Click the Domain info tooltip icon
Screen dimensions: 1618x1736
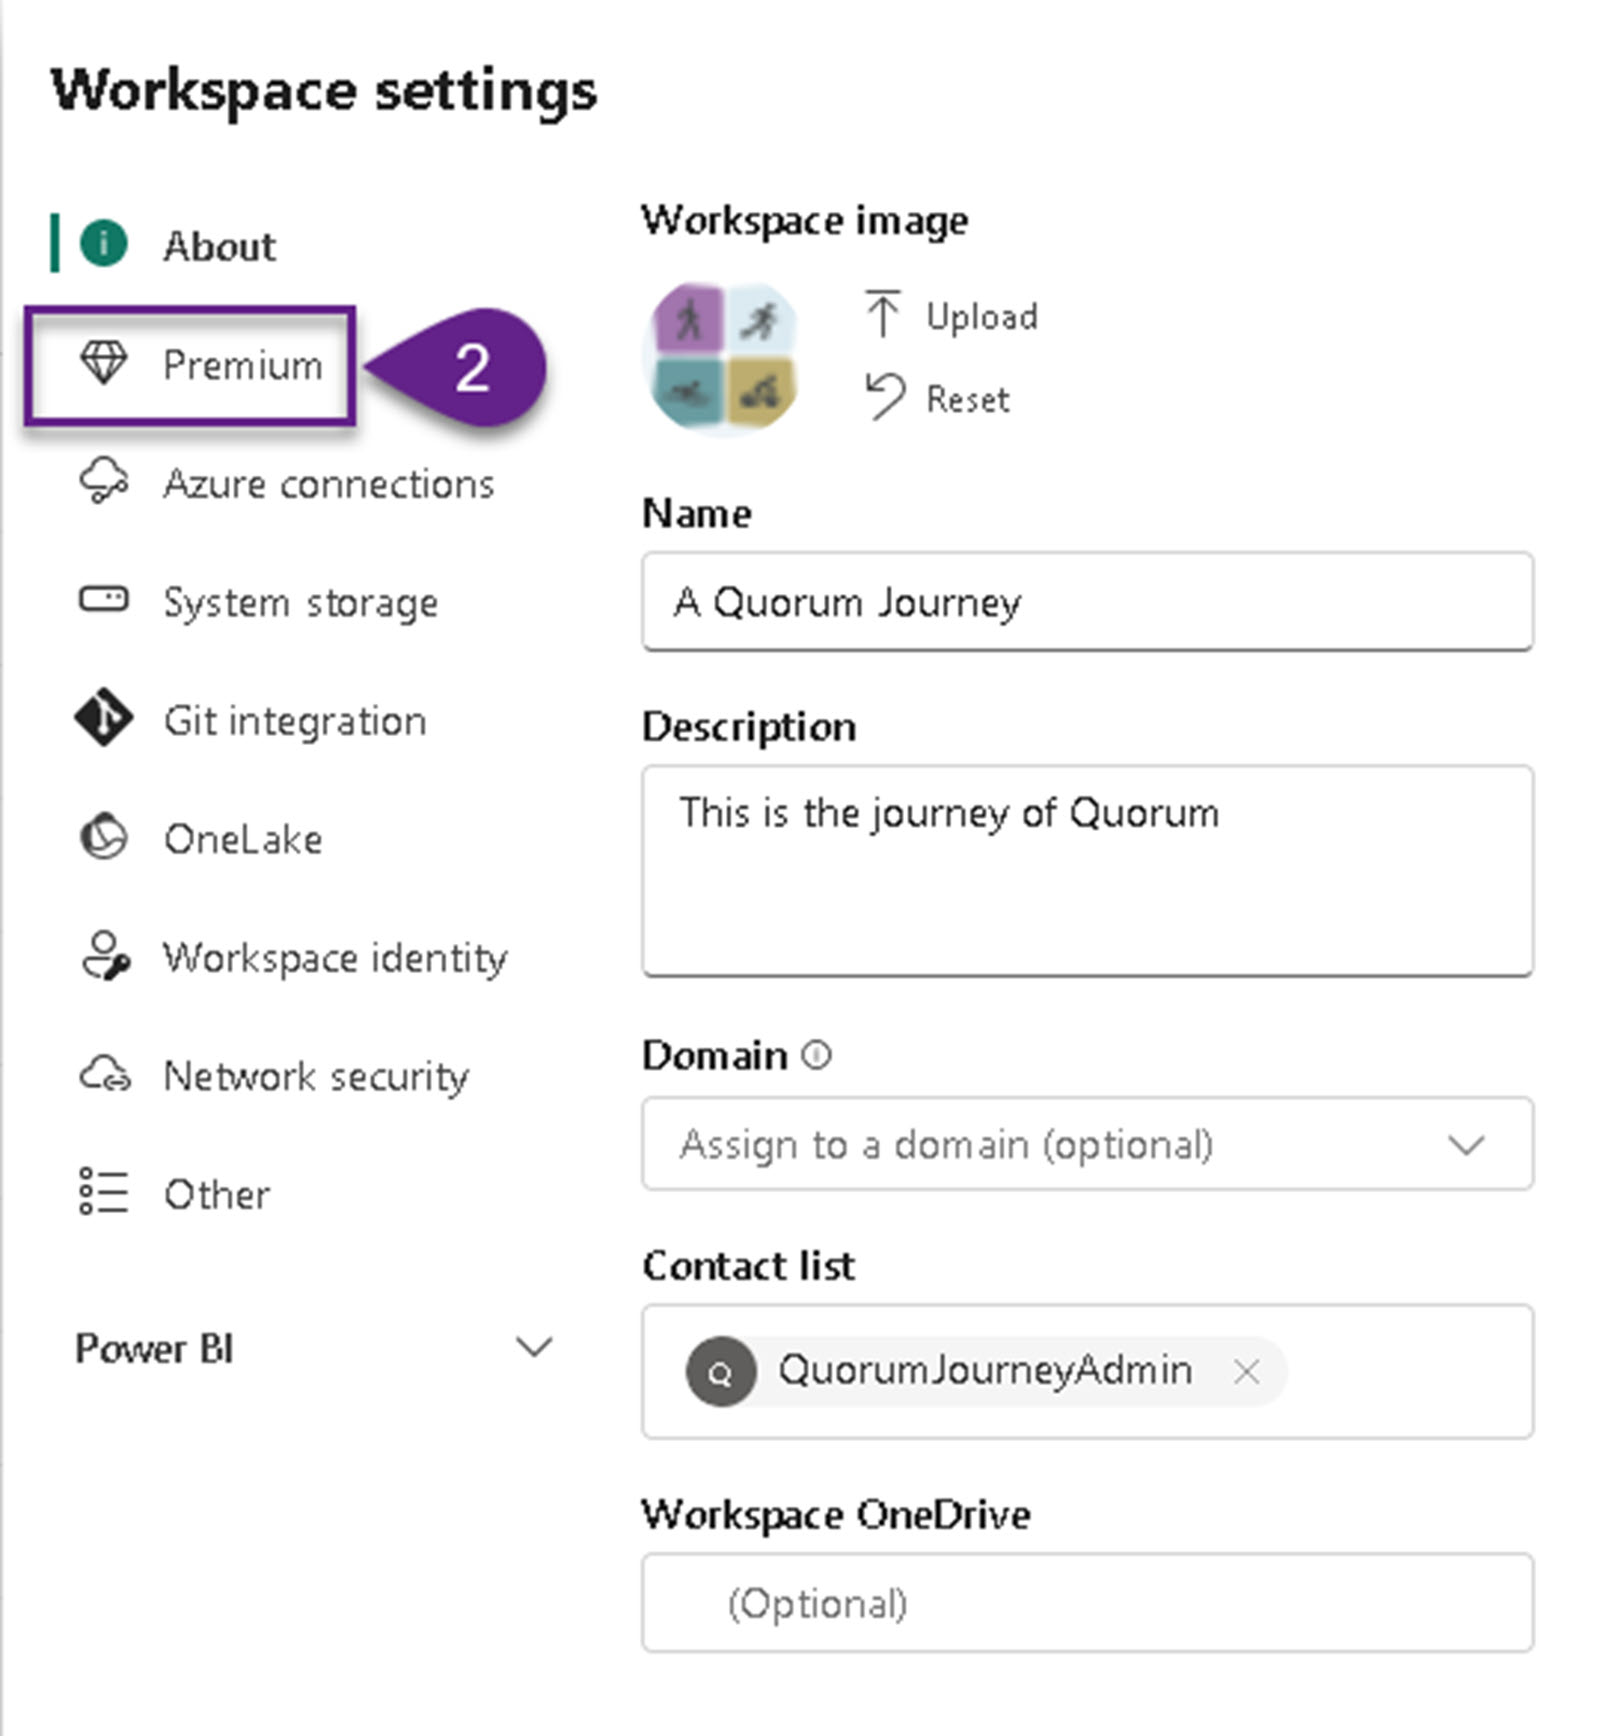[816, 1055]
